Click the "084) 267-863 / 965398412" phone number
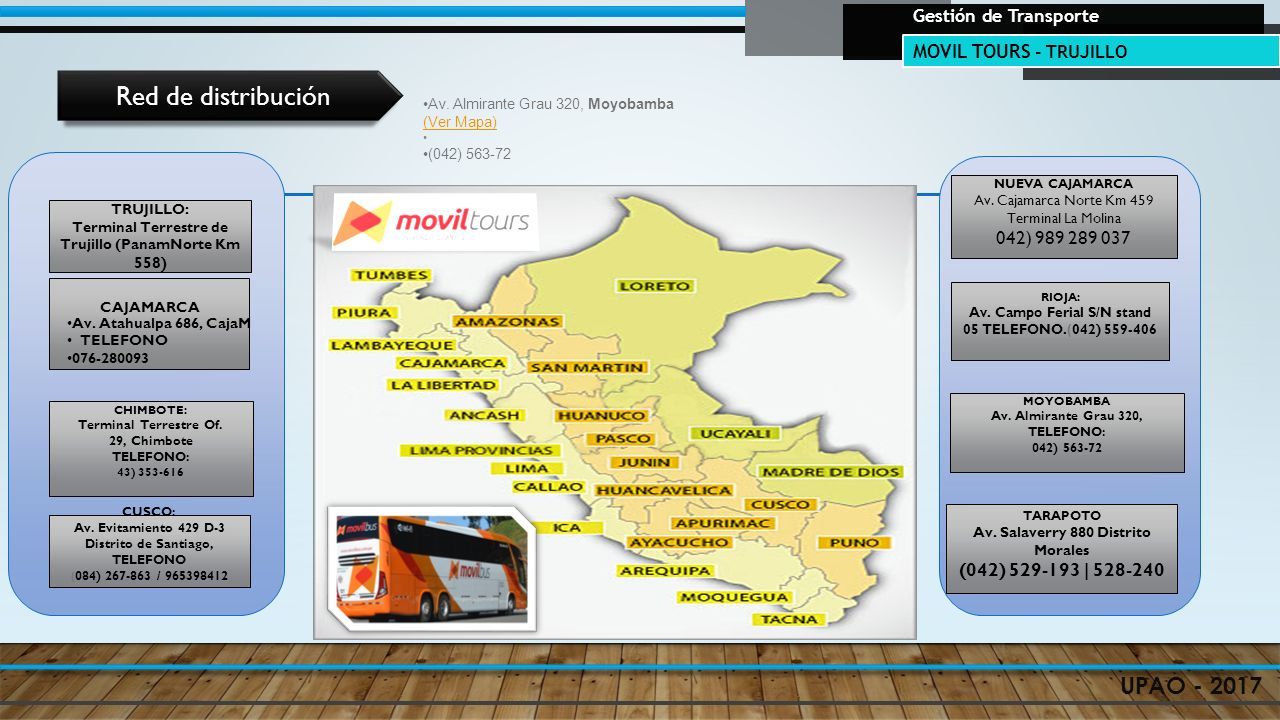The width and height of the screenshot is (1280, 720). click(x=151, y=576)
